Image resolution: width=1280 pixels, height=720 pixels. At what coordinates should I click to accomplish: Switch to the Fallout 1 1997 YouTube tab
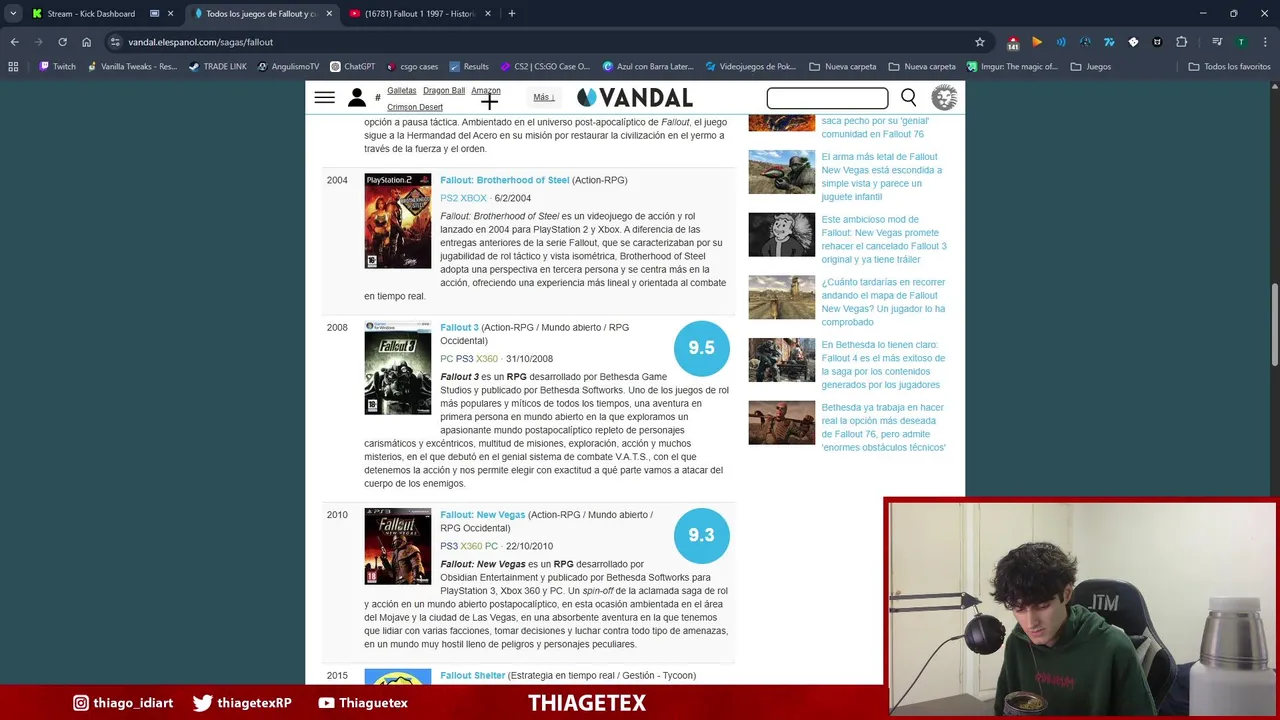tap(419, 14)
